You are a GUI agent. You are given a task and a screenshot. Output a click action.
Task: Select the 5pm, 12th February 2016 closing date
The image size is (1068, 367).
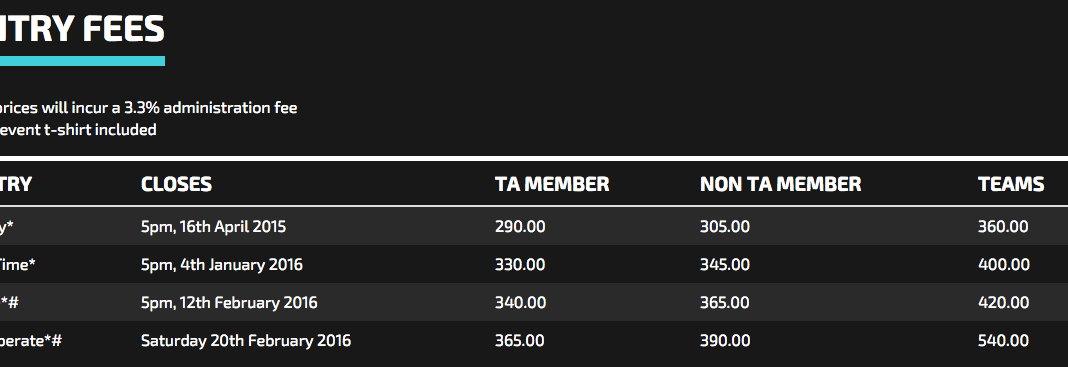tap(229, 302)
